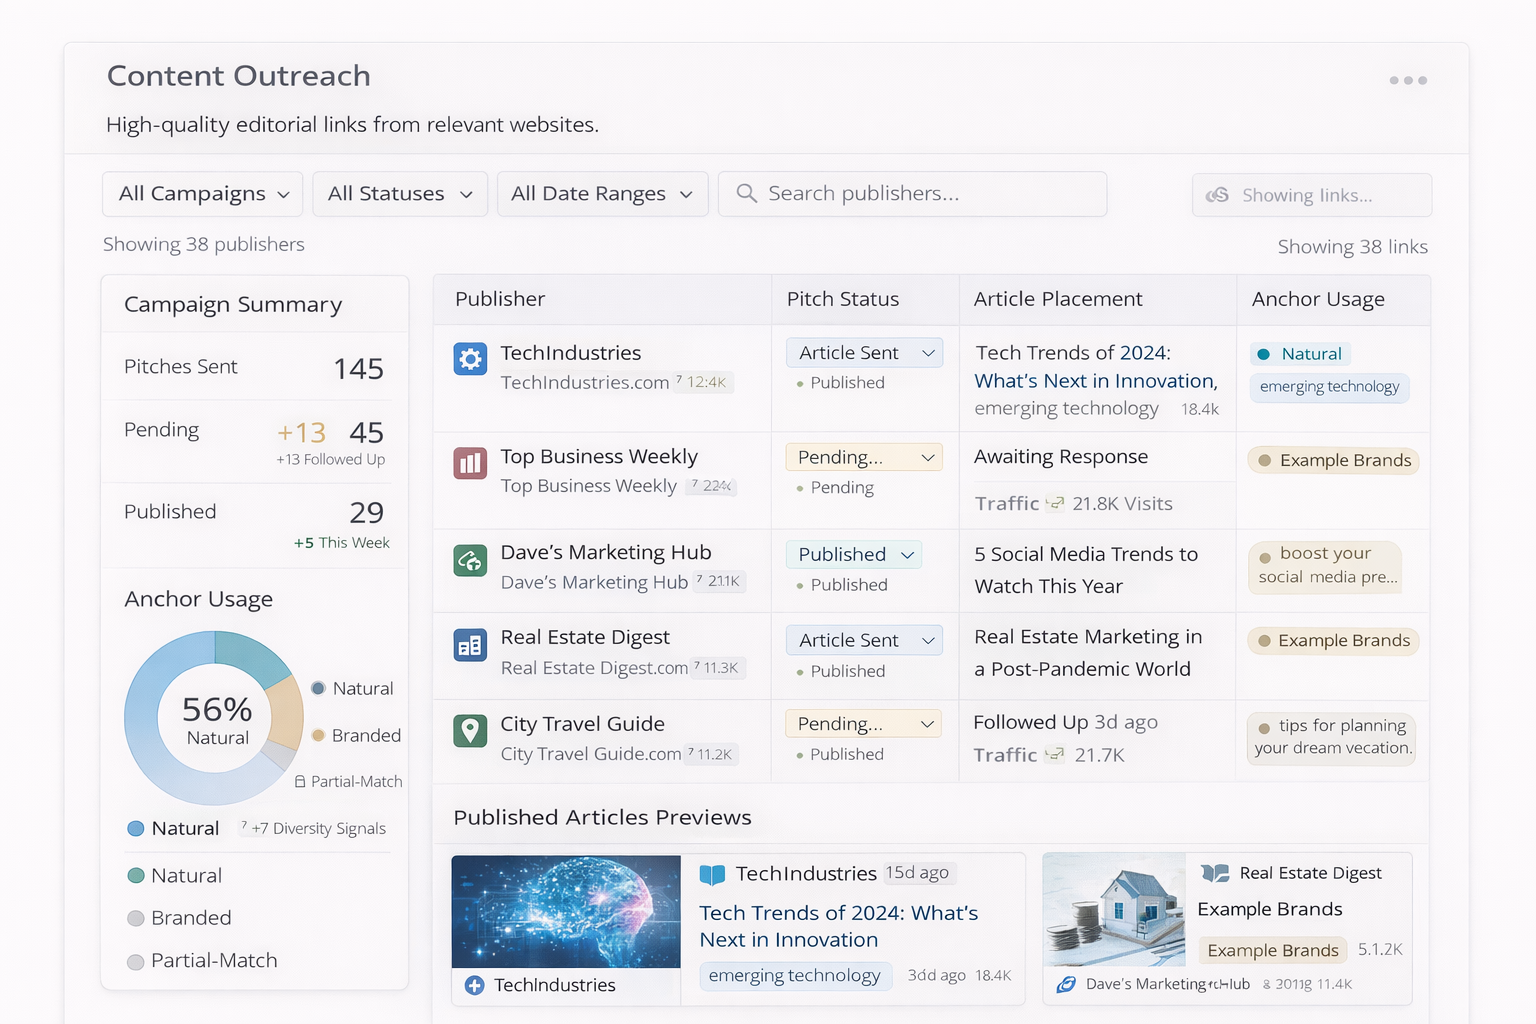Open the Content Outreach overflow menu
The width and height of the screenshot is (1536, 1024).
(1407, 80)
